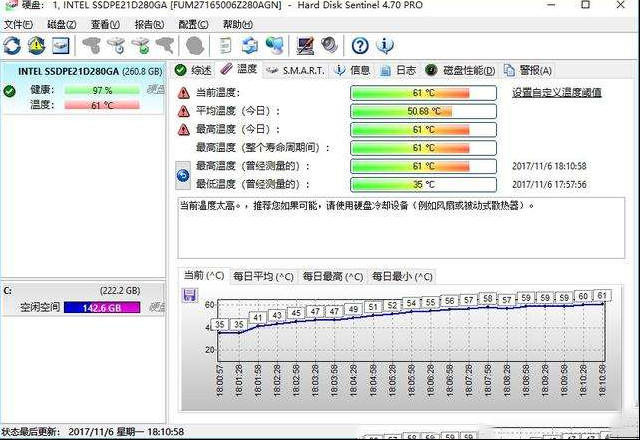Viewport: 640px width, 440px height.
Task: Click the greyed disk icon with green check
Action: 141,45
